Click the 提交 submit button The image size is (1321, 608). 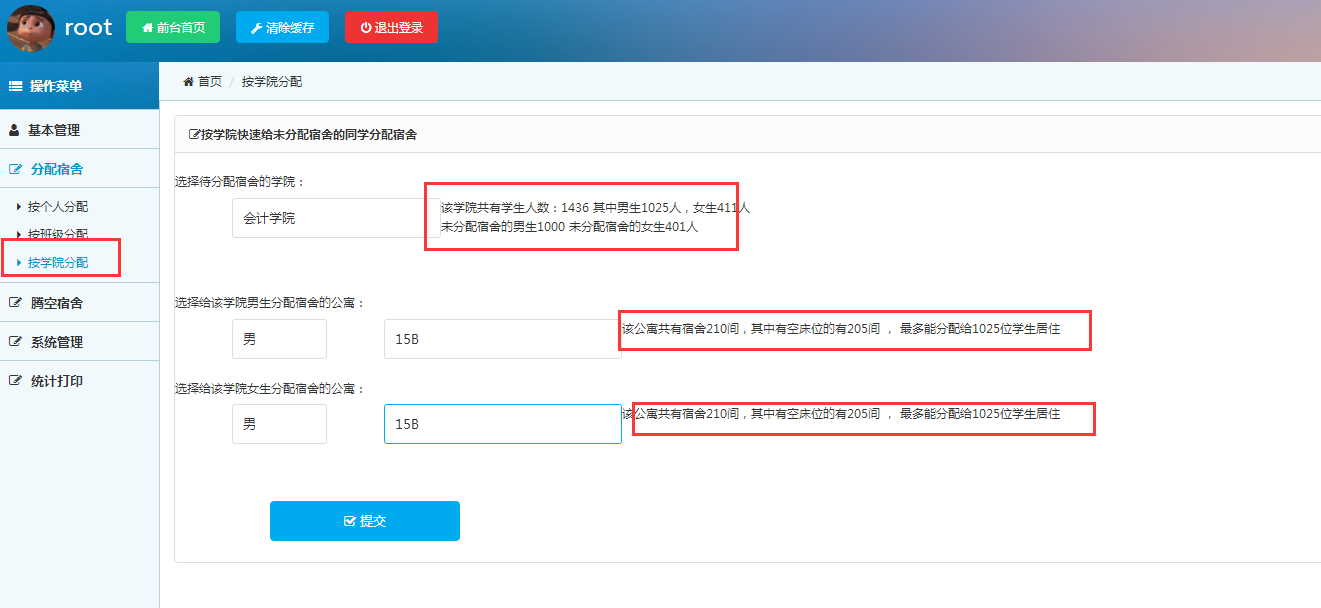pyautogui.click(x=364, y=520)
